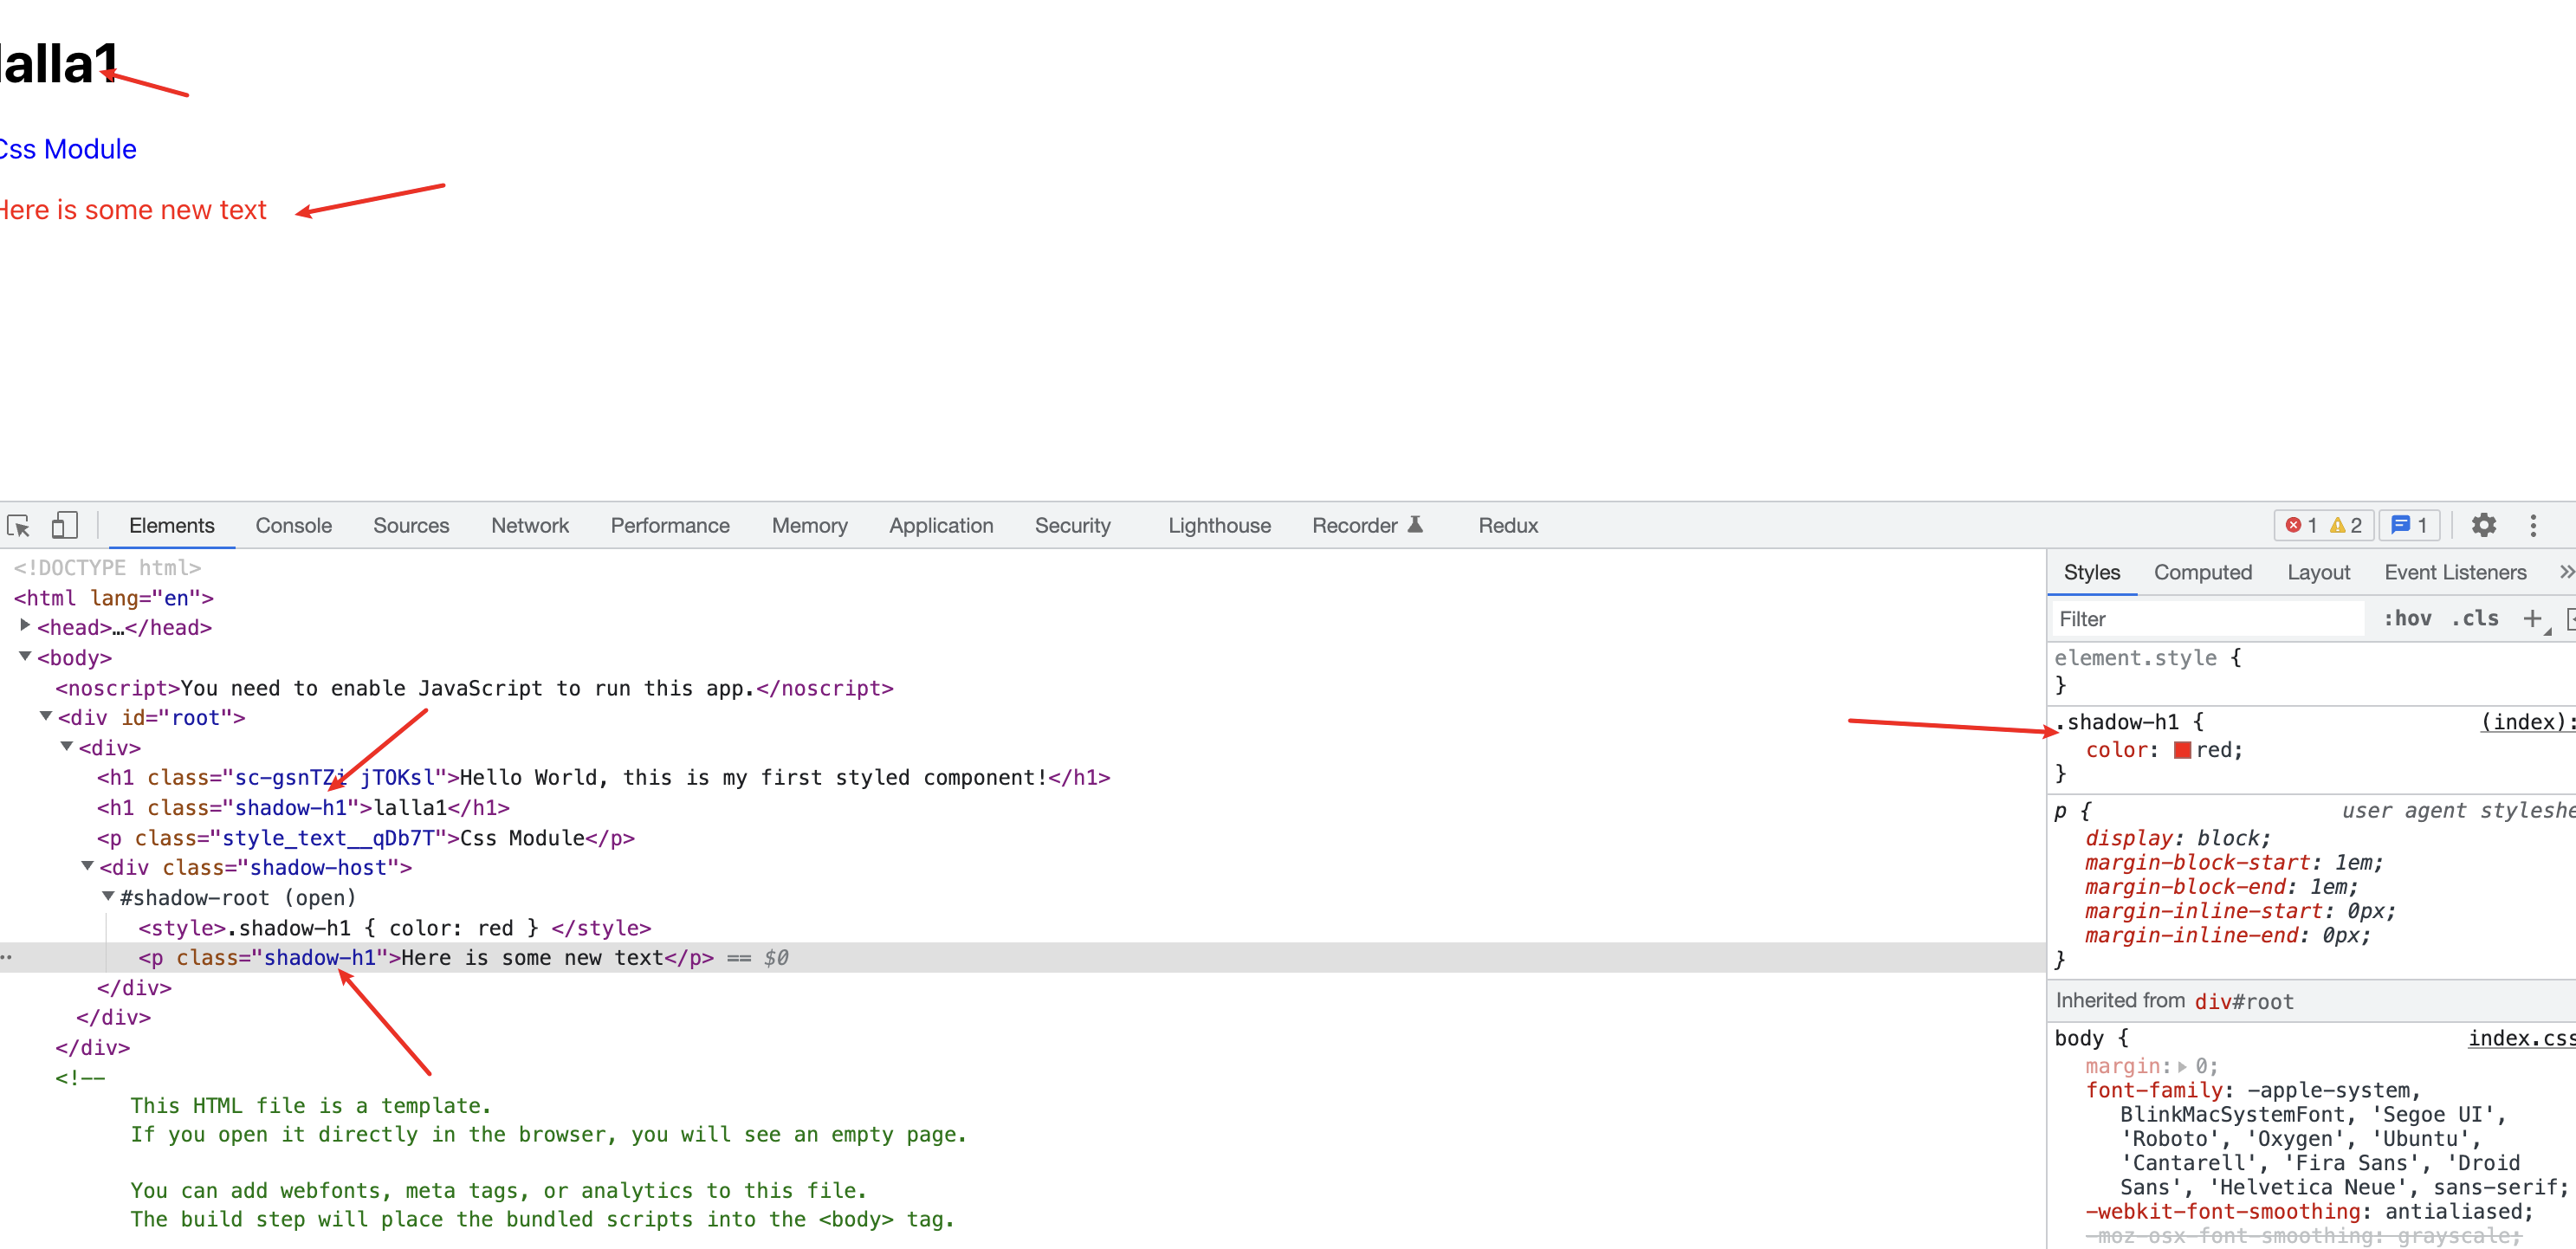Select the p 'Here is some new text' row
This screenshot has width=2576, height=1249.
(x=1023, y=957)
